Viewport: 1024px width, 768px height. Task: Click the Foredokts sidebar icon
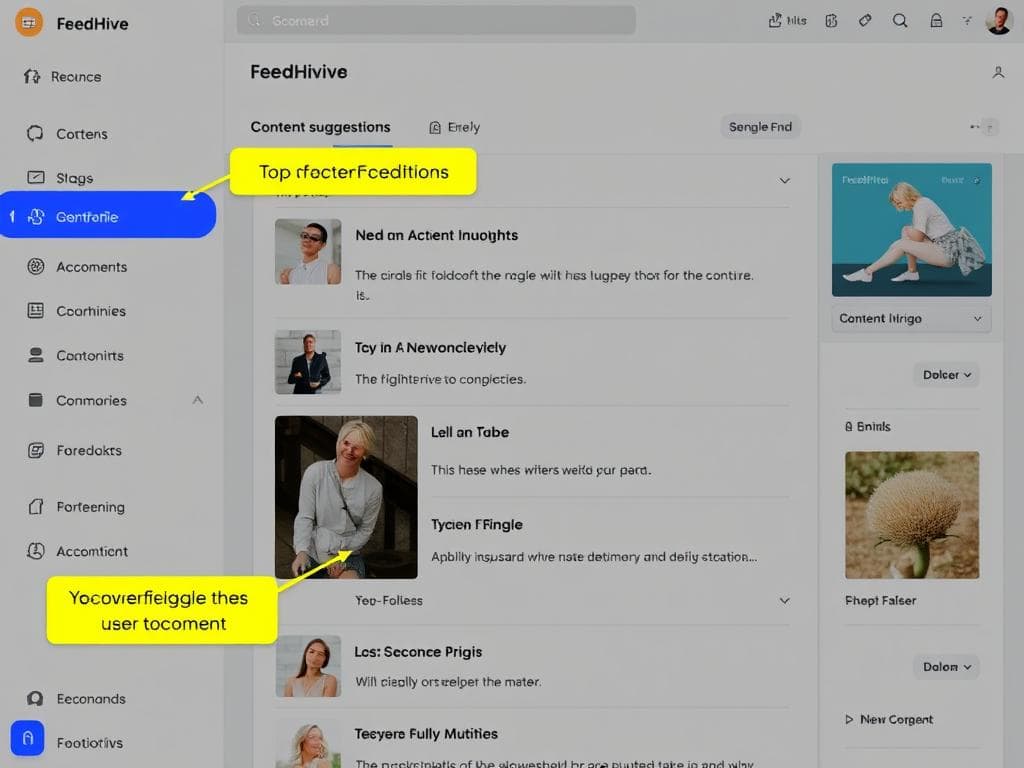pyautogui.click(x=36, y=450)
